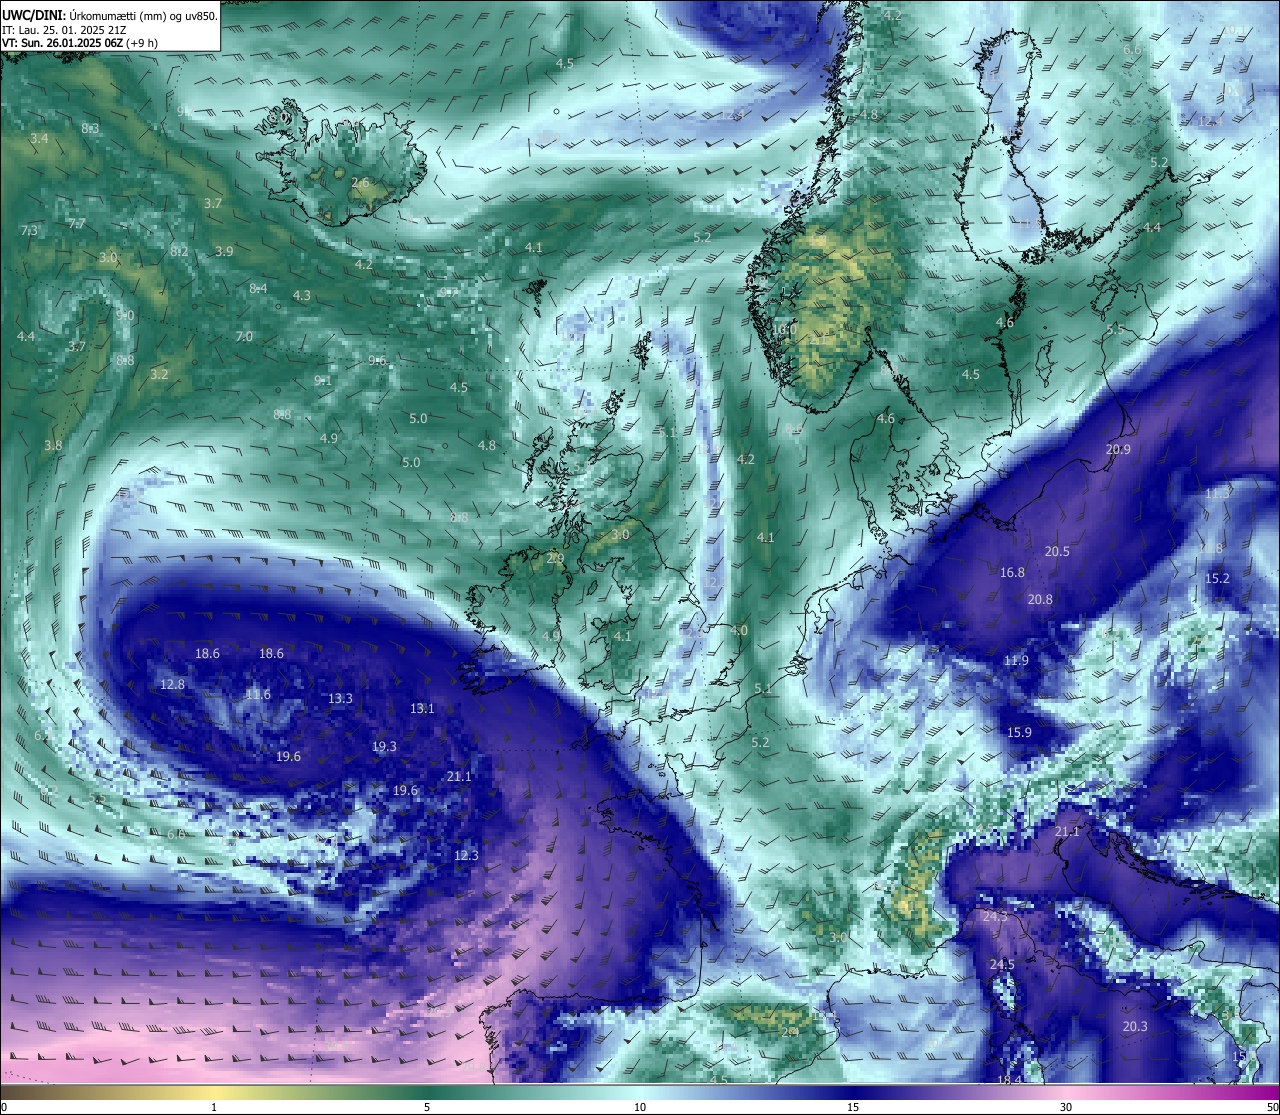
Task: Click the 16.0 value over Norway
Action: click(x=784, y=328)
